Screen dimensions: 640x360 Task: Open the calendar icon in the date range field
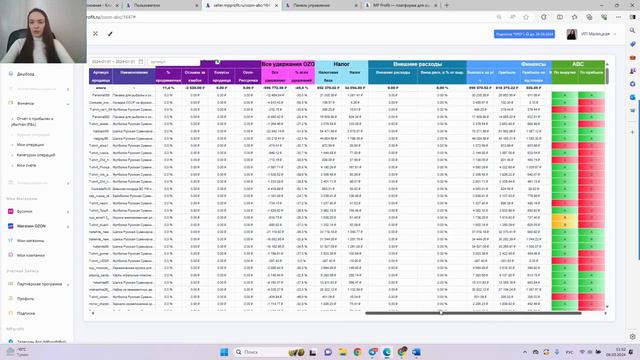[x=141, y=61]
